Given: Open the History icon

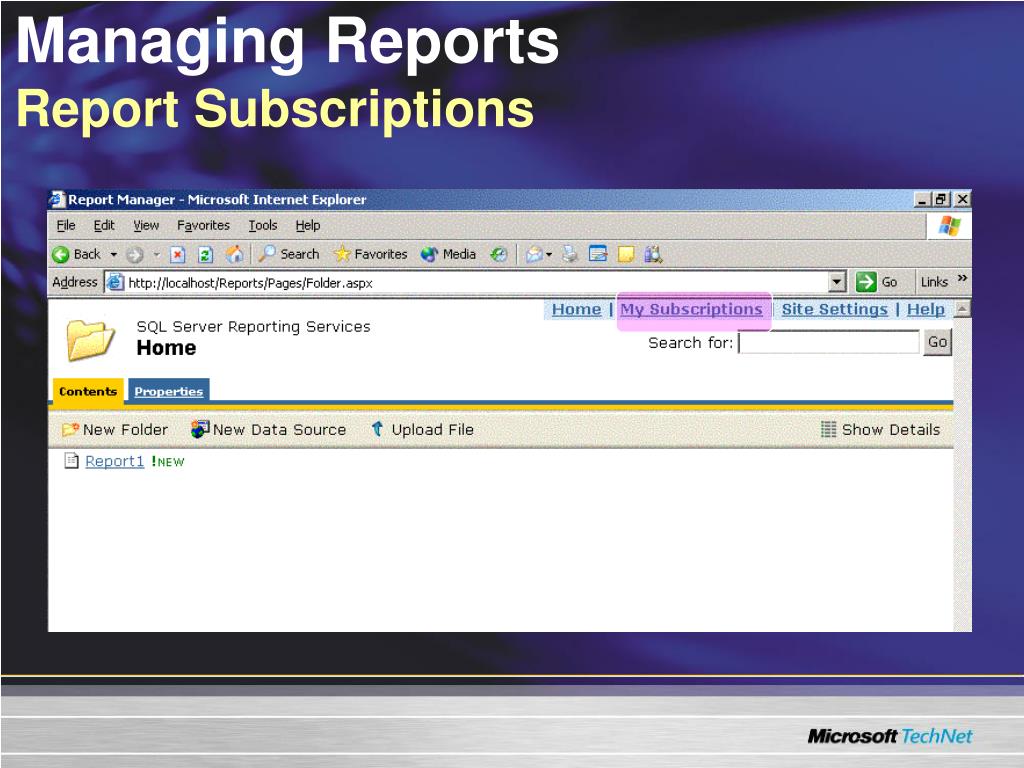Looking at the screenshot, I should 499,254.
